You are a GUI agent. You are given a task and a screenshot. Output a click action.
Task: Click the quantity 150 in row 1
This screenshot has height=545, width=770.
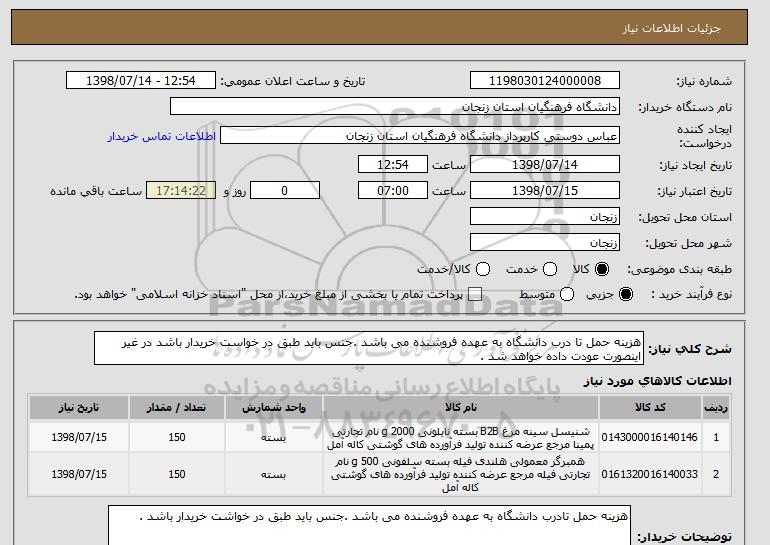[x=177, y=437]
